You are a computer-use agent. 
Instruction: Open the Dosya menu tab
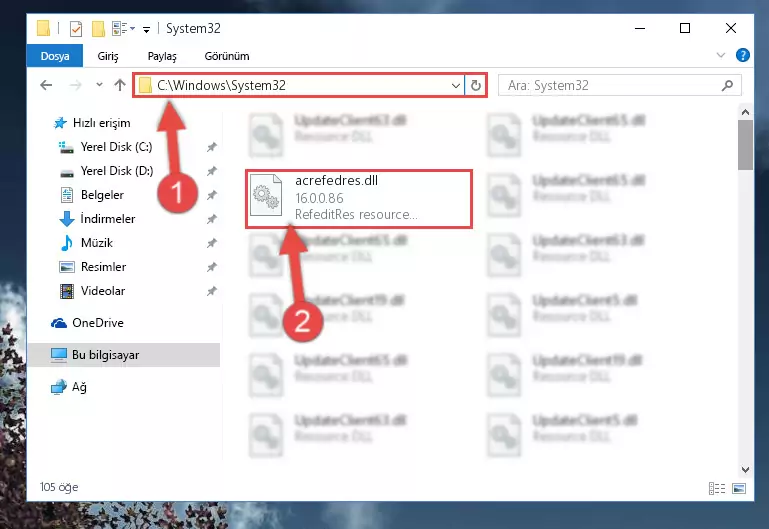[54, 56]
